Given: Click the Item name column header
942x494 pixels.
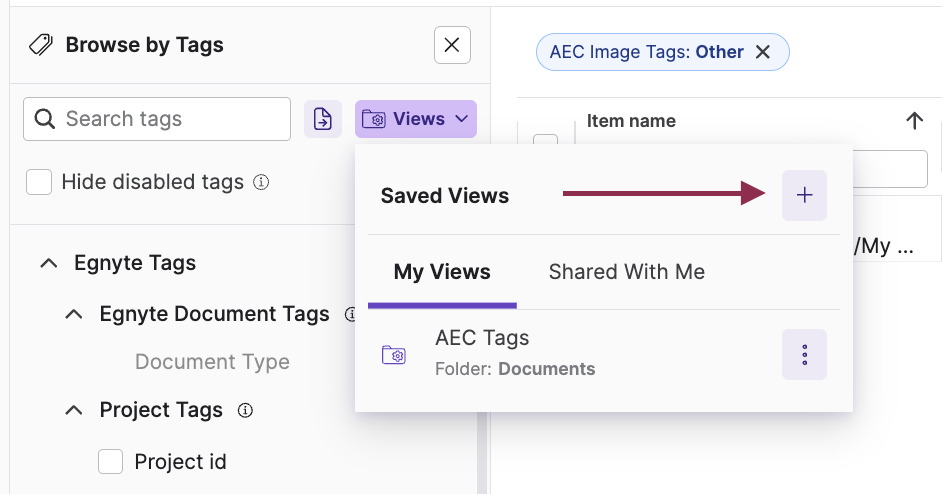Looking at the screenshot, I should (631, 121).
